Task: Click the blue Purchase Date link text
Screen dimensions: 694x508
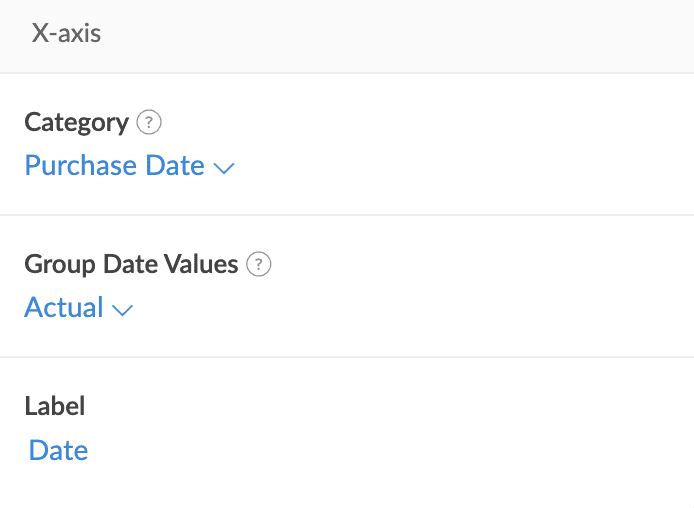Action: [x=114, y=166]
